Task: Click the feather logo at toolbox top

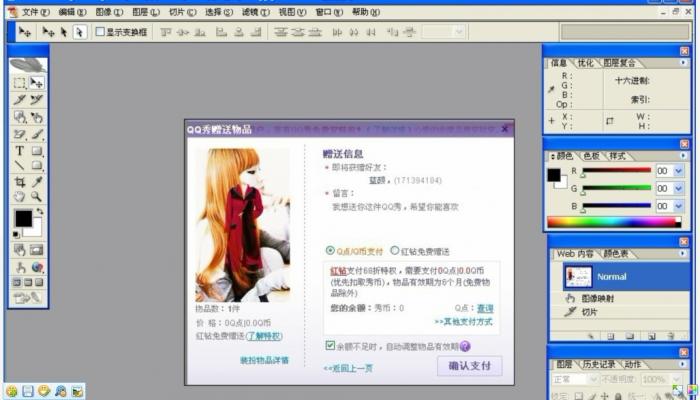Action: click(28, 65)
